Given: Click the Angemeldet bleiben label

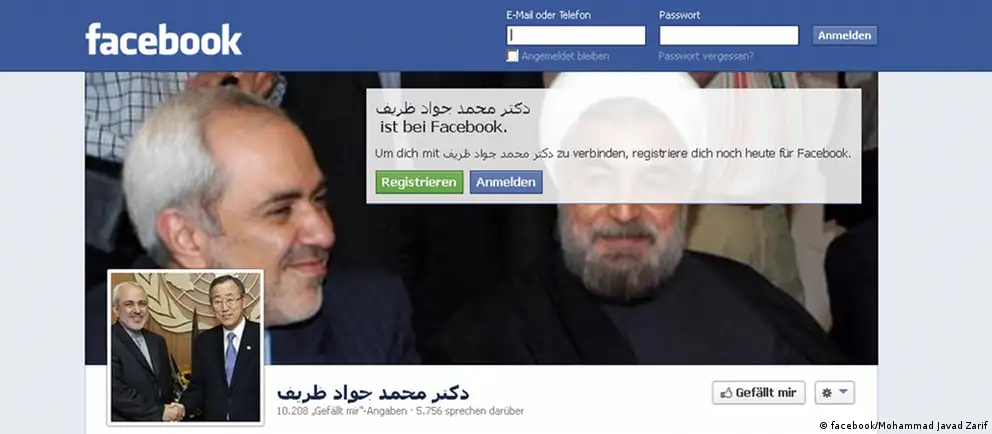Looking at the screenshot, I should click(565, 56).
